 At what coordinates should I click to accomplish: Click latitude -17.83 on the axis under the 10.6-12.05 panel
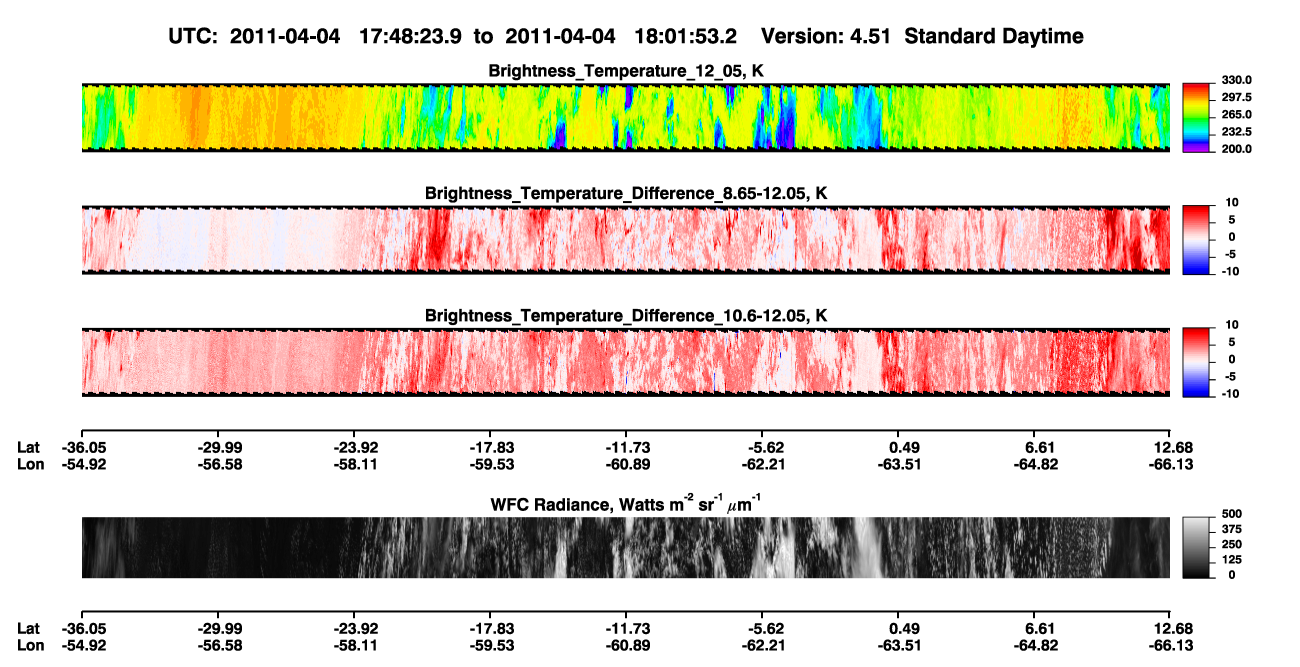coord(491,447)
